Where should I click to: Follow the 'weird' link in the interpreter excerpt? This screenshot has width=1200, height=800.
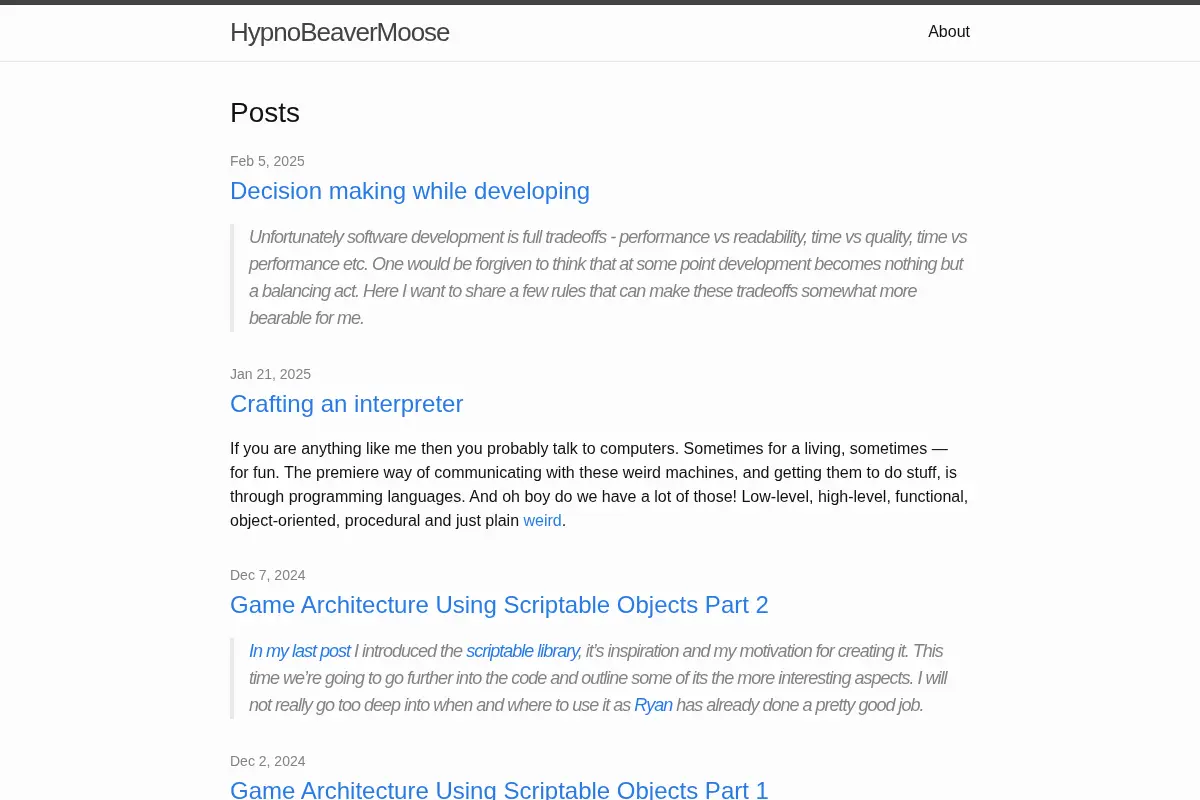point(542,520)
